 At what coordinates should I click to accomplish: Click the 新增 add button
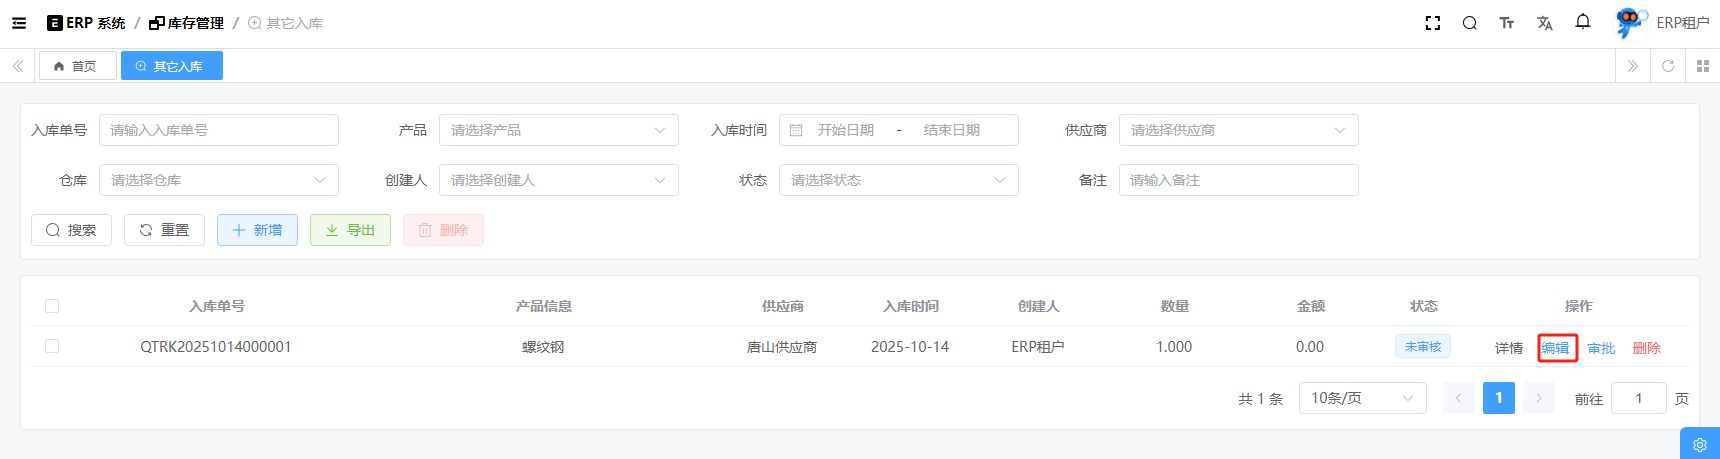click(x=257, y=230)
